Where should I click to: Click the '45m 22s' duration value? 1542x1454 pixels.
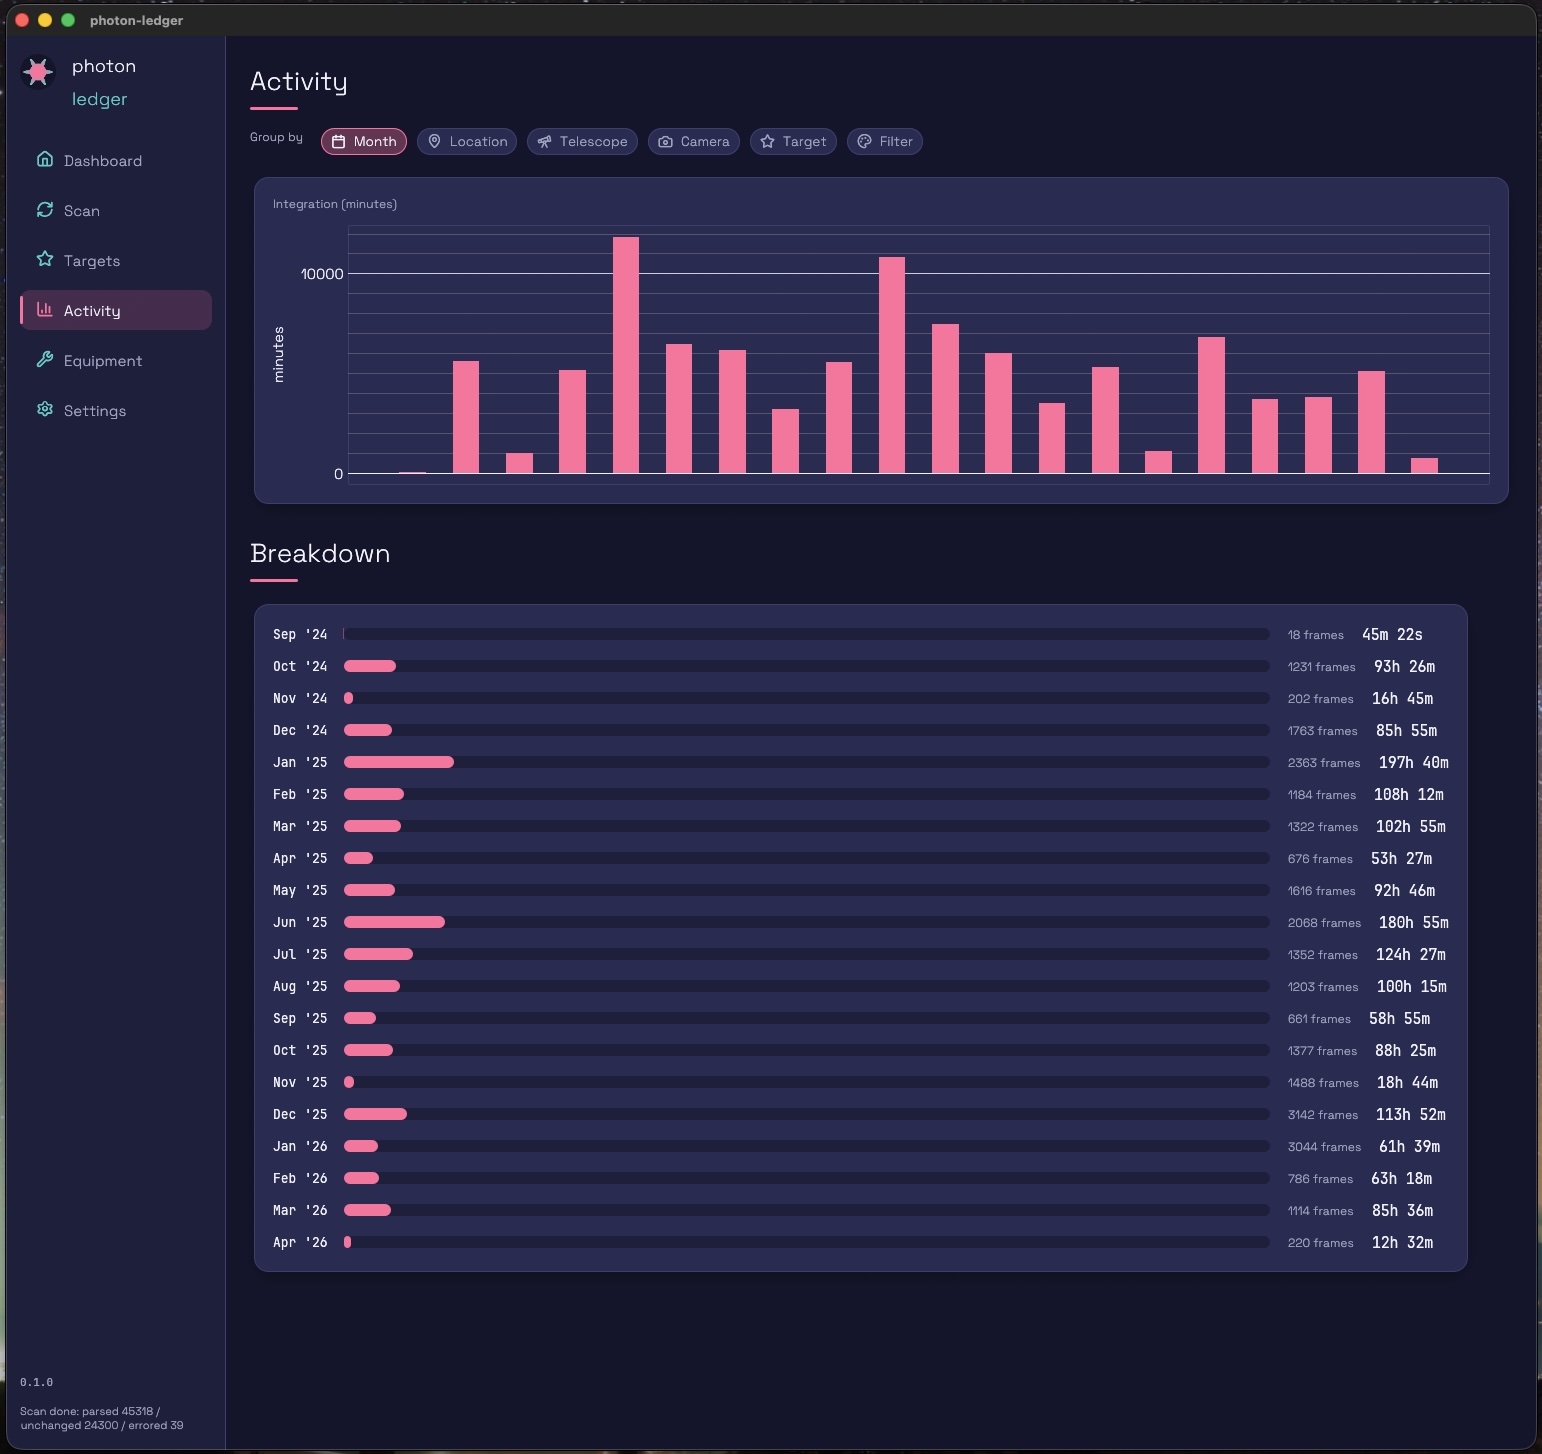point(1392,634)
